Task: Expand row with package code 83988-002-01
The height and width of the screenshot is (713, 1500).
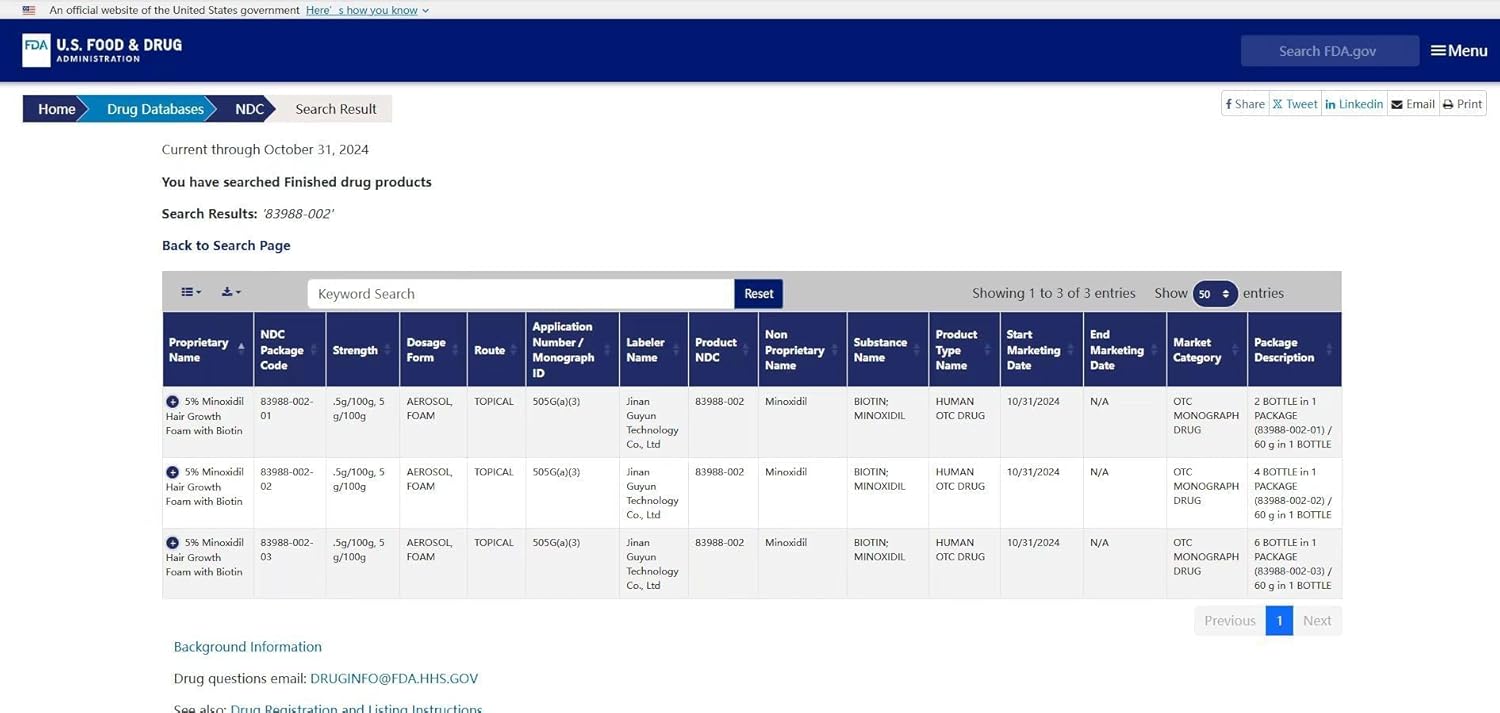Action: pyautogui.click(x=173, y=402)
